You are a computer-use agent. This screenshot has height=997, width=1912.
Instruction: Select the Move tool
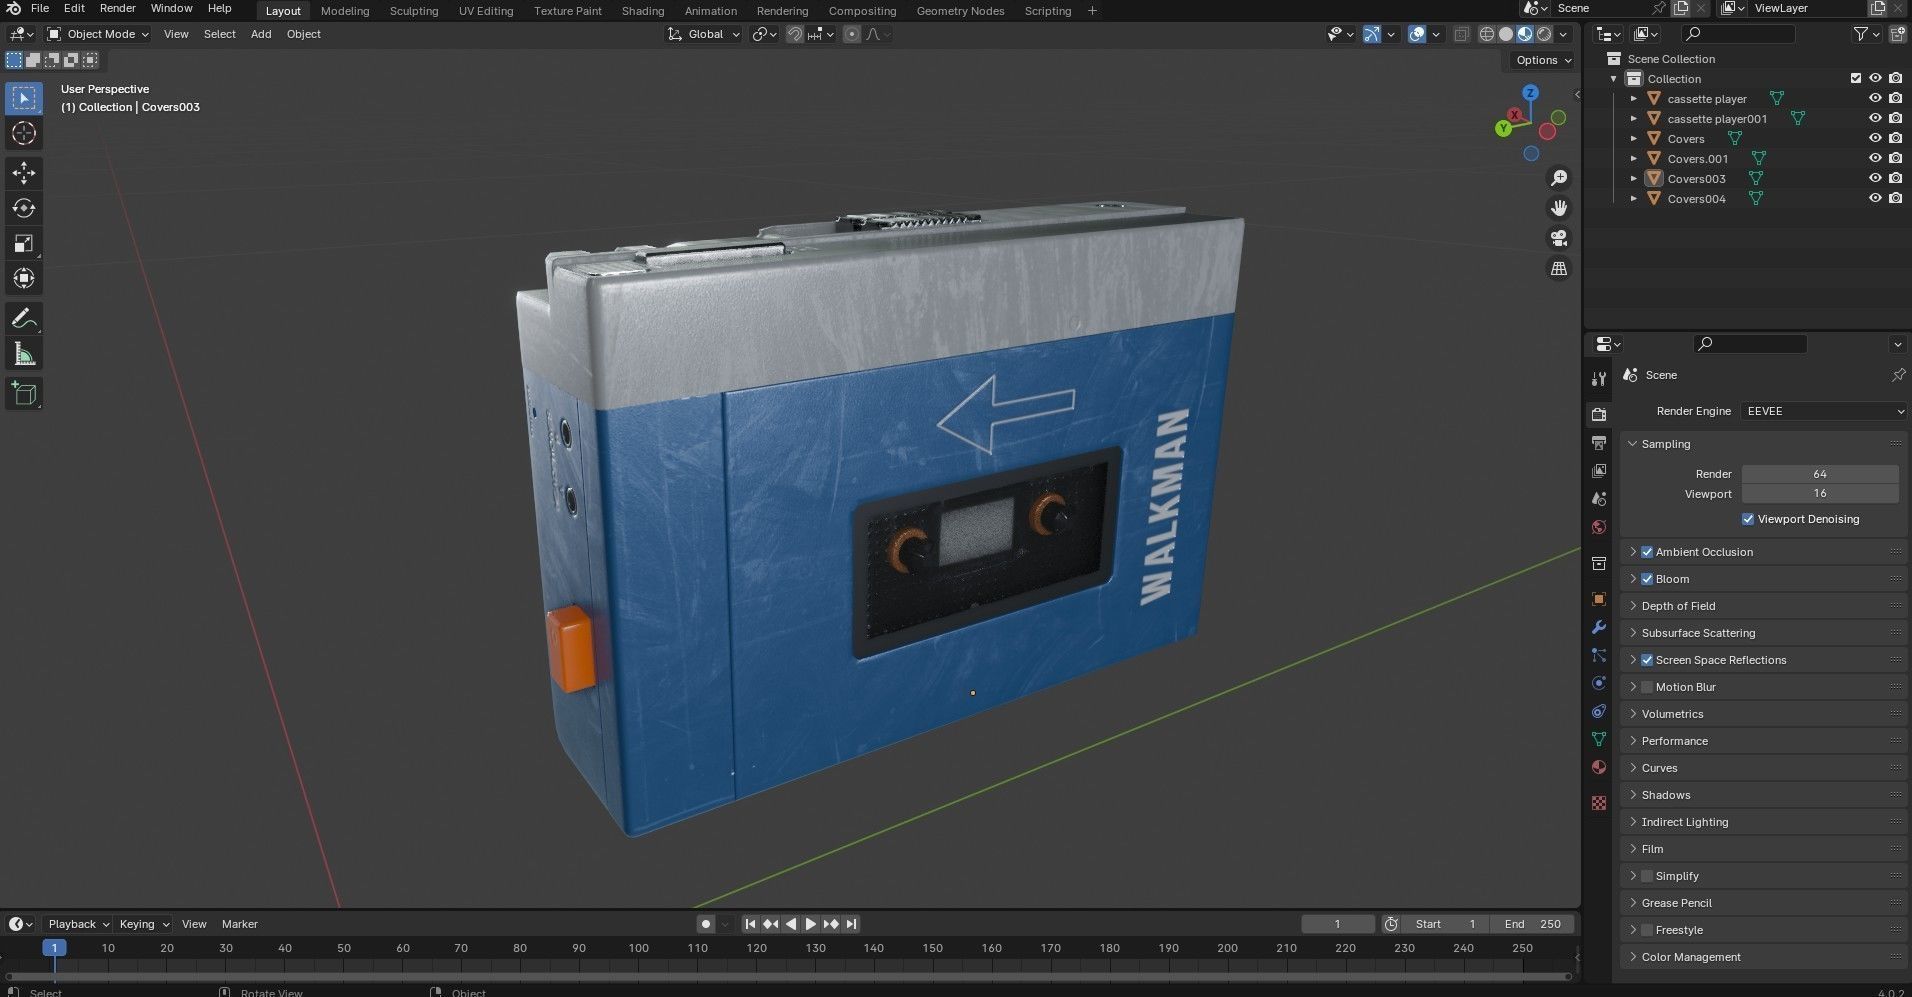(24, 173)
